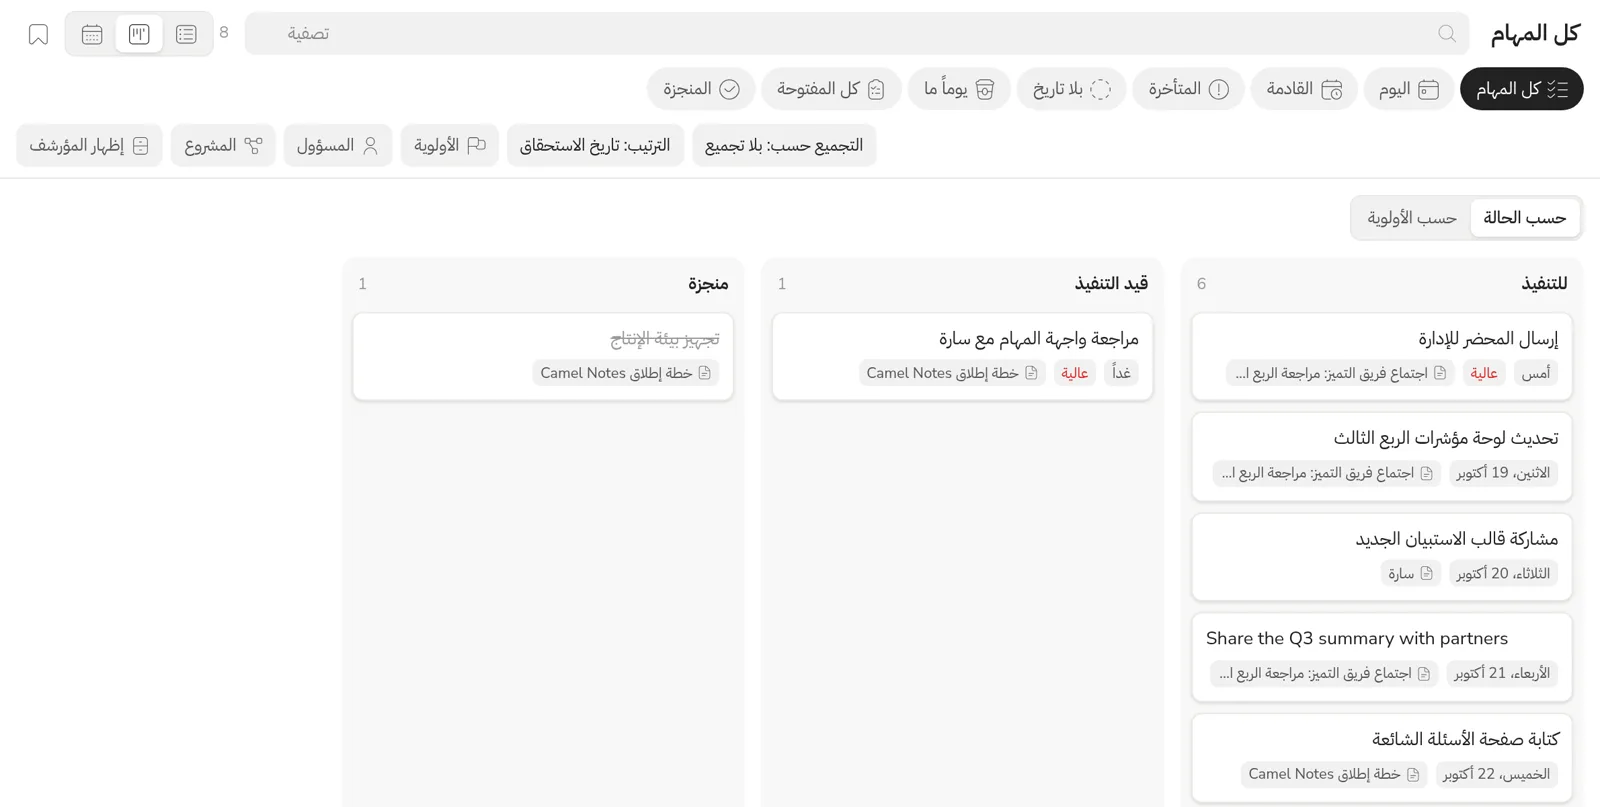Focus the تصفية filter input field
Image resolution: width=1600 pixels, height=807 pixels.
click(x=856, y=34)
